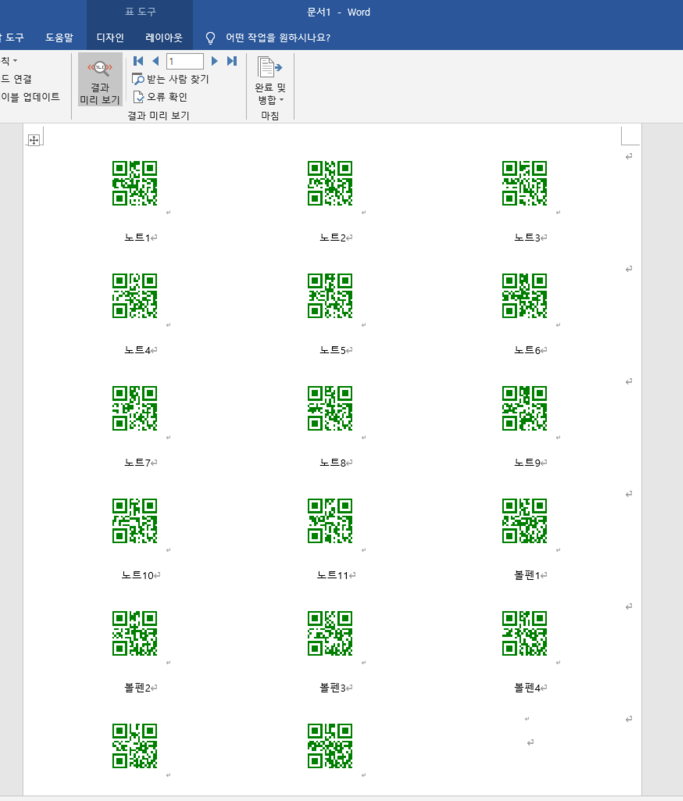Select the QR code above 노트5
This screenshot has height=801, width=683.
coord(330,296)
